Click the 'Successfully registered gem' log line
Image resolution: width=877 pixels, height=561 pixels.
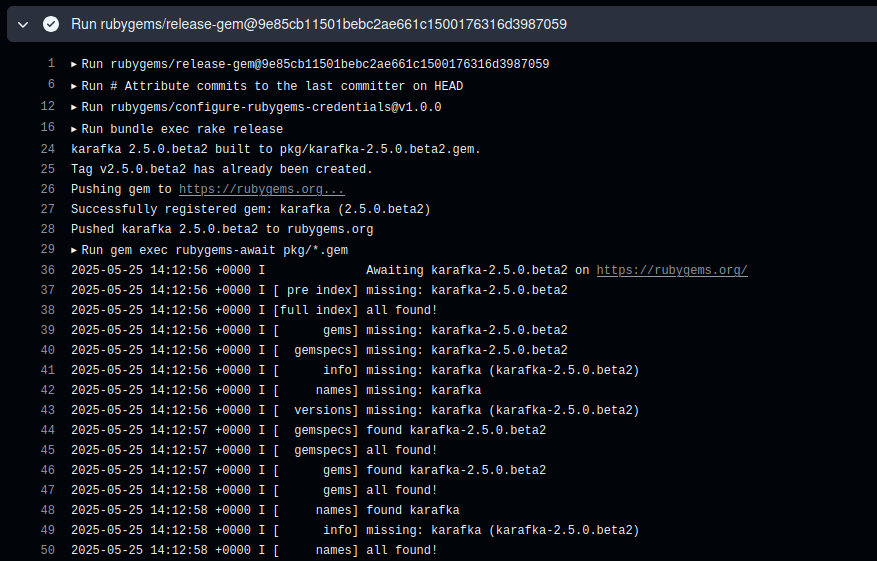(x=251, y=209)
